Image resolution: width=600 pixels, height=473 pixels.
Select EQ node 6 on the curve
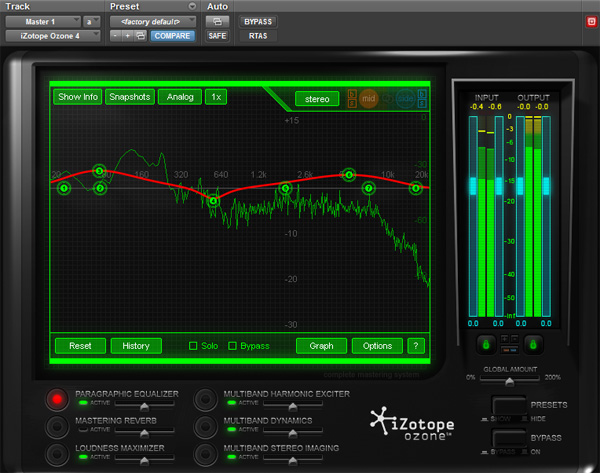349,175
